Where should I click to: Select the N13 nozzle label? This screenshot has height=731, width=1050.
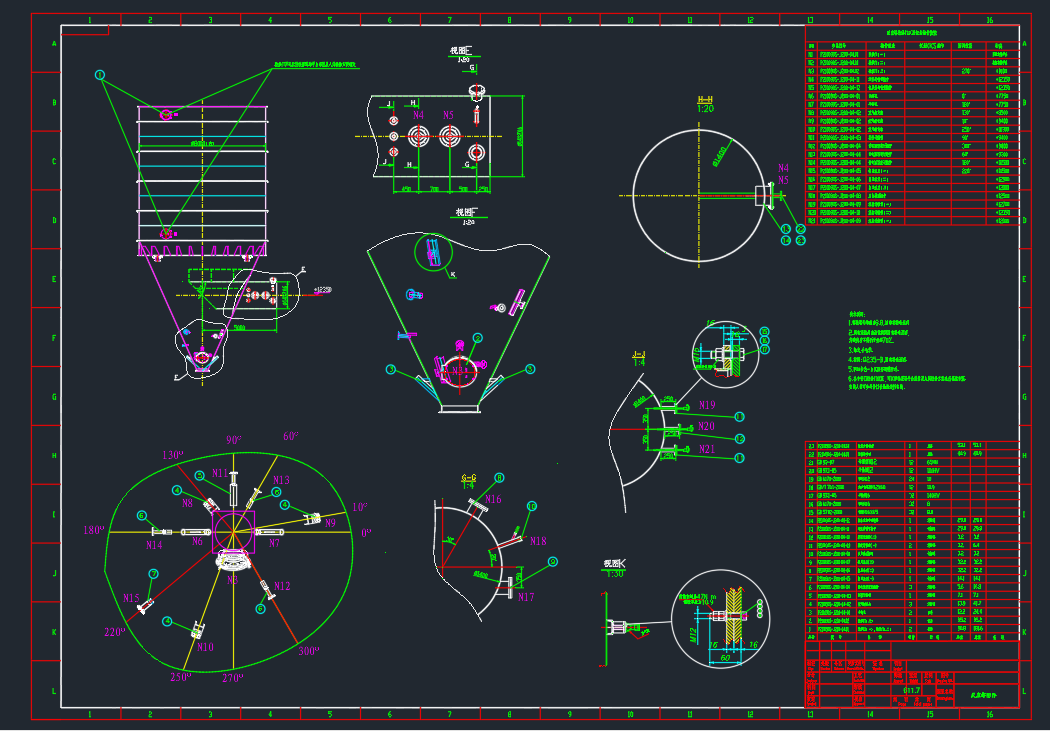point(281,480)
